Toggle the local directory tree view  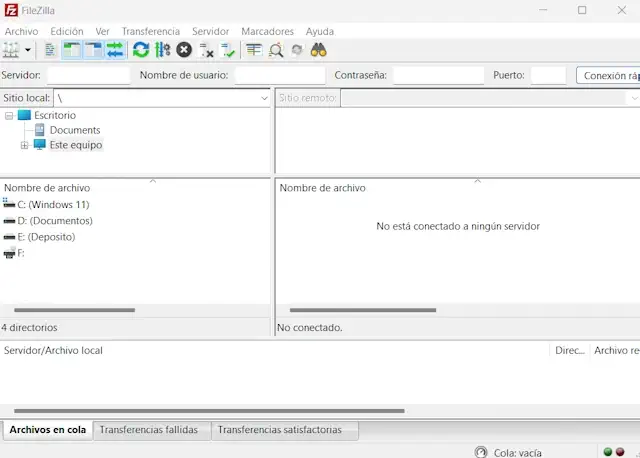(x=72, y=50)
